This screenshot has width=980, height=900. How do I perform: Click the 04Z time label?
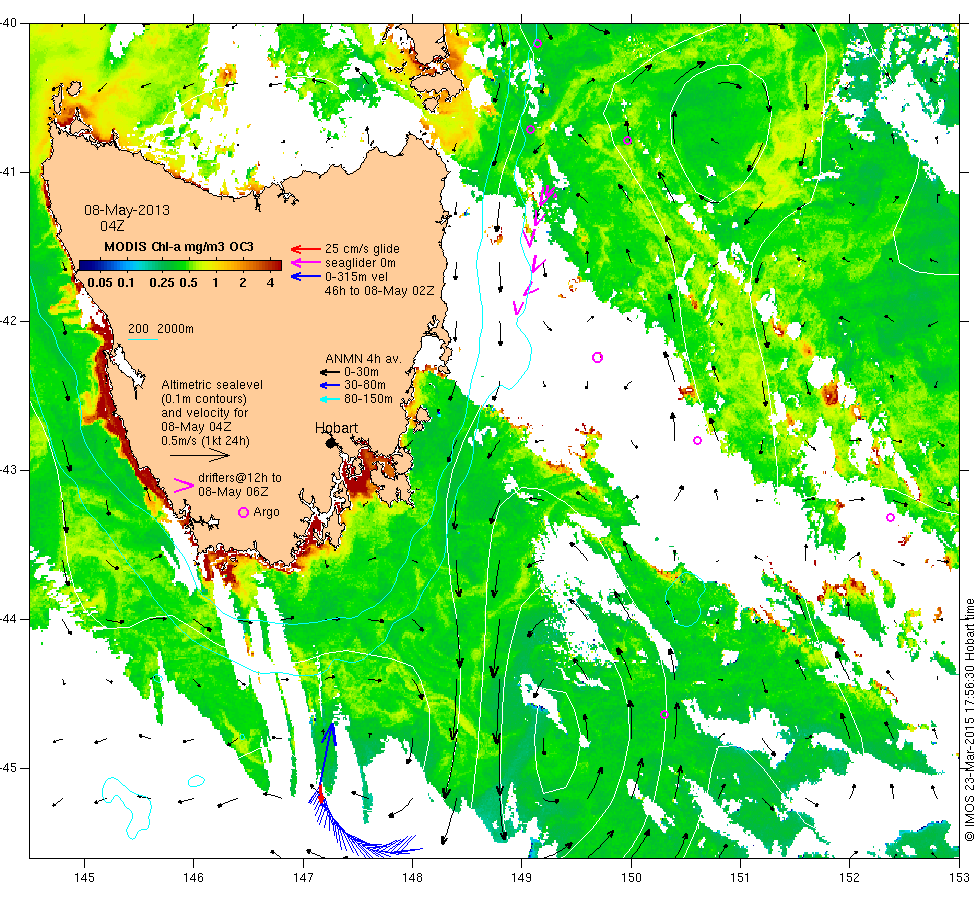click(112, 226)
